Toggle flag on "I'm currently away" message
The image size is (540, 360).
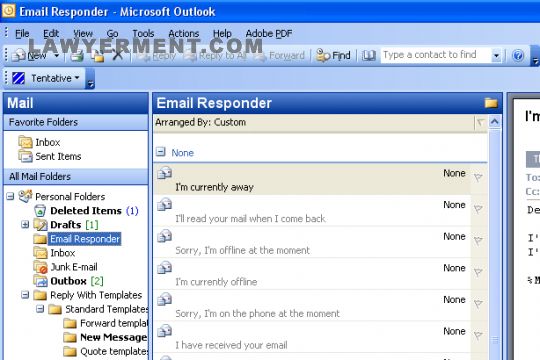[x=478, y=177]
